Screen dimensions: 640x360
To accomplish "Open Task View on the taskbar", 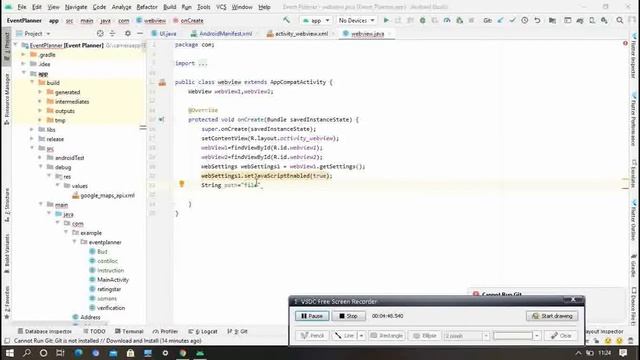I will pyautogui.click(x=60, y=353).
